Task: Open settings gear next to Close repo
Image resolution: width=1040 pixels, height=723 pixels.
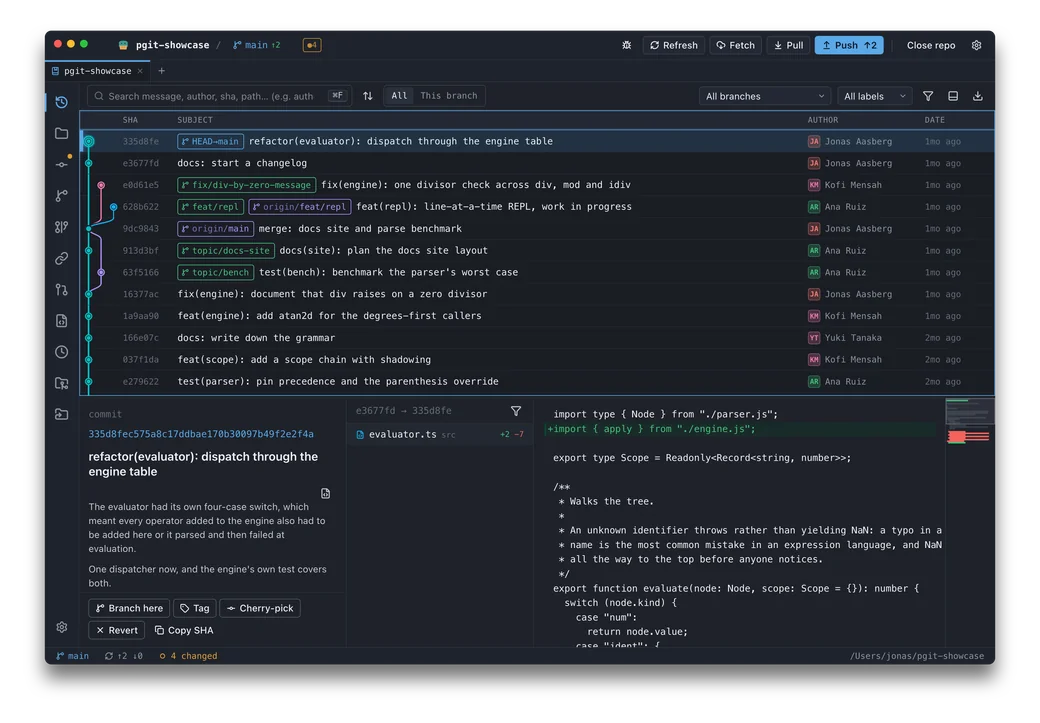Action: [976, 45]
